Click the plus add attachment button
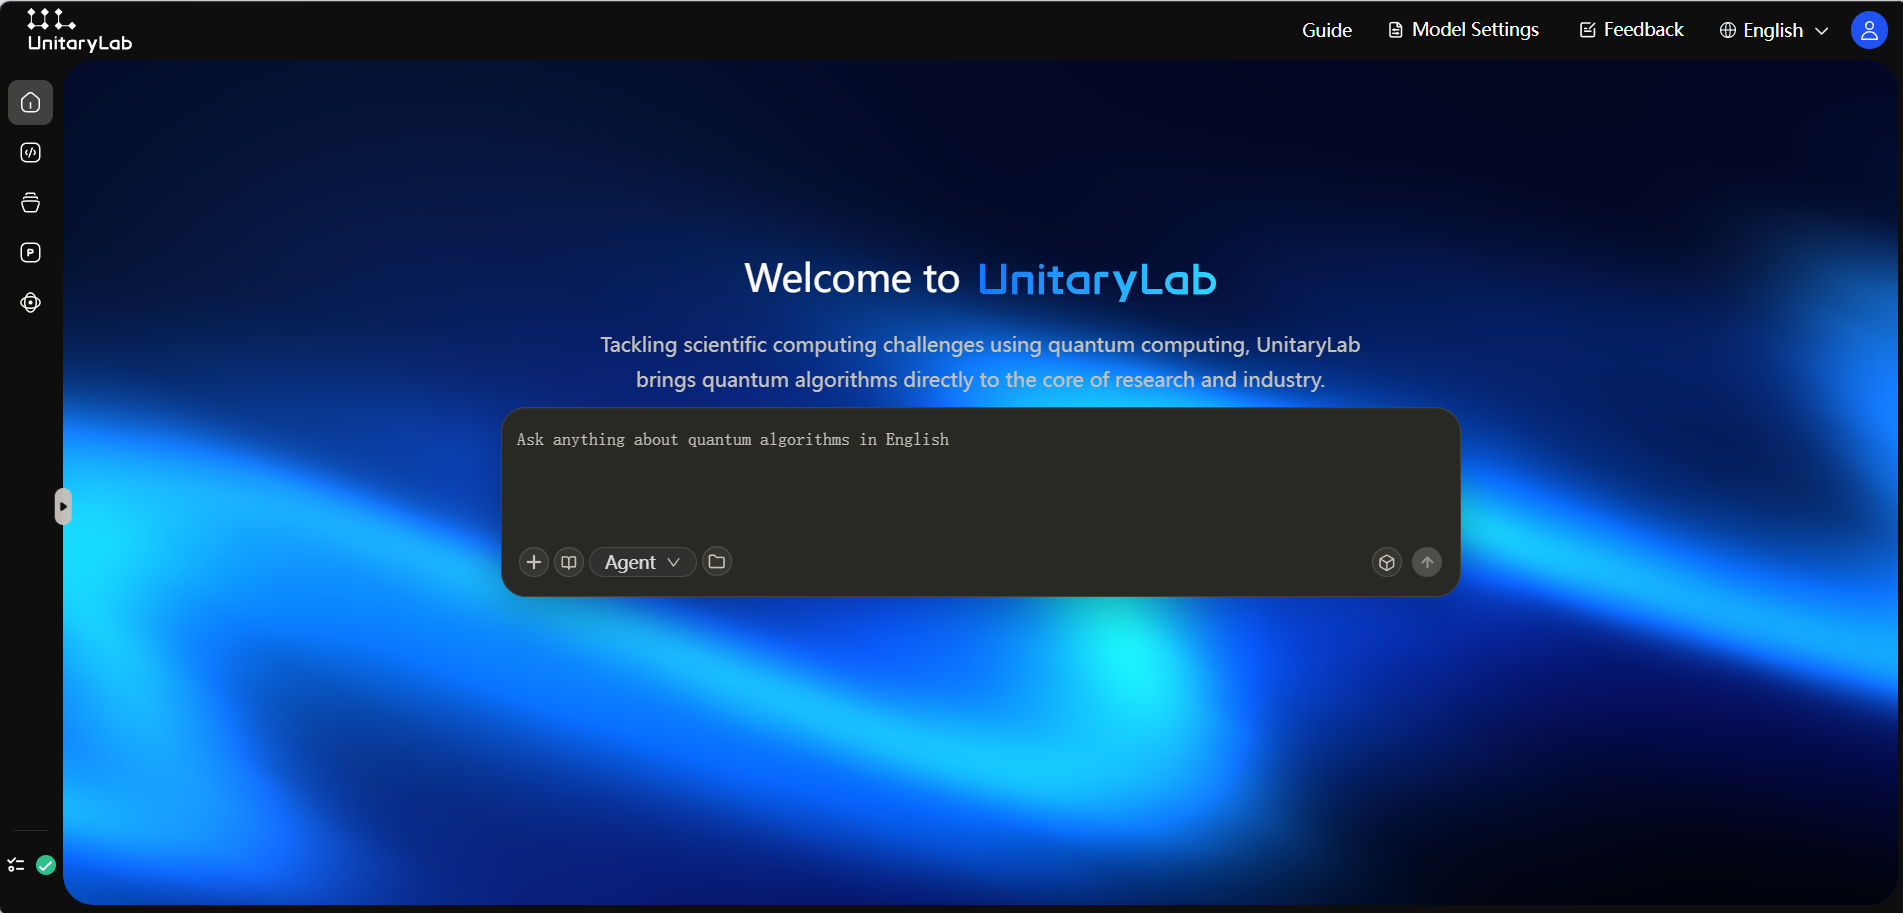Viewport: 1903px width, 913px height. tap(534, 562)
